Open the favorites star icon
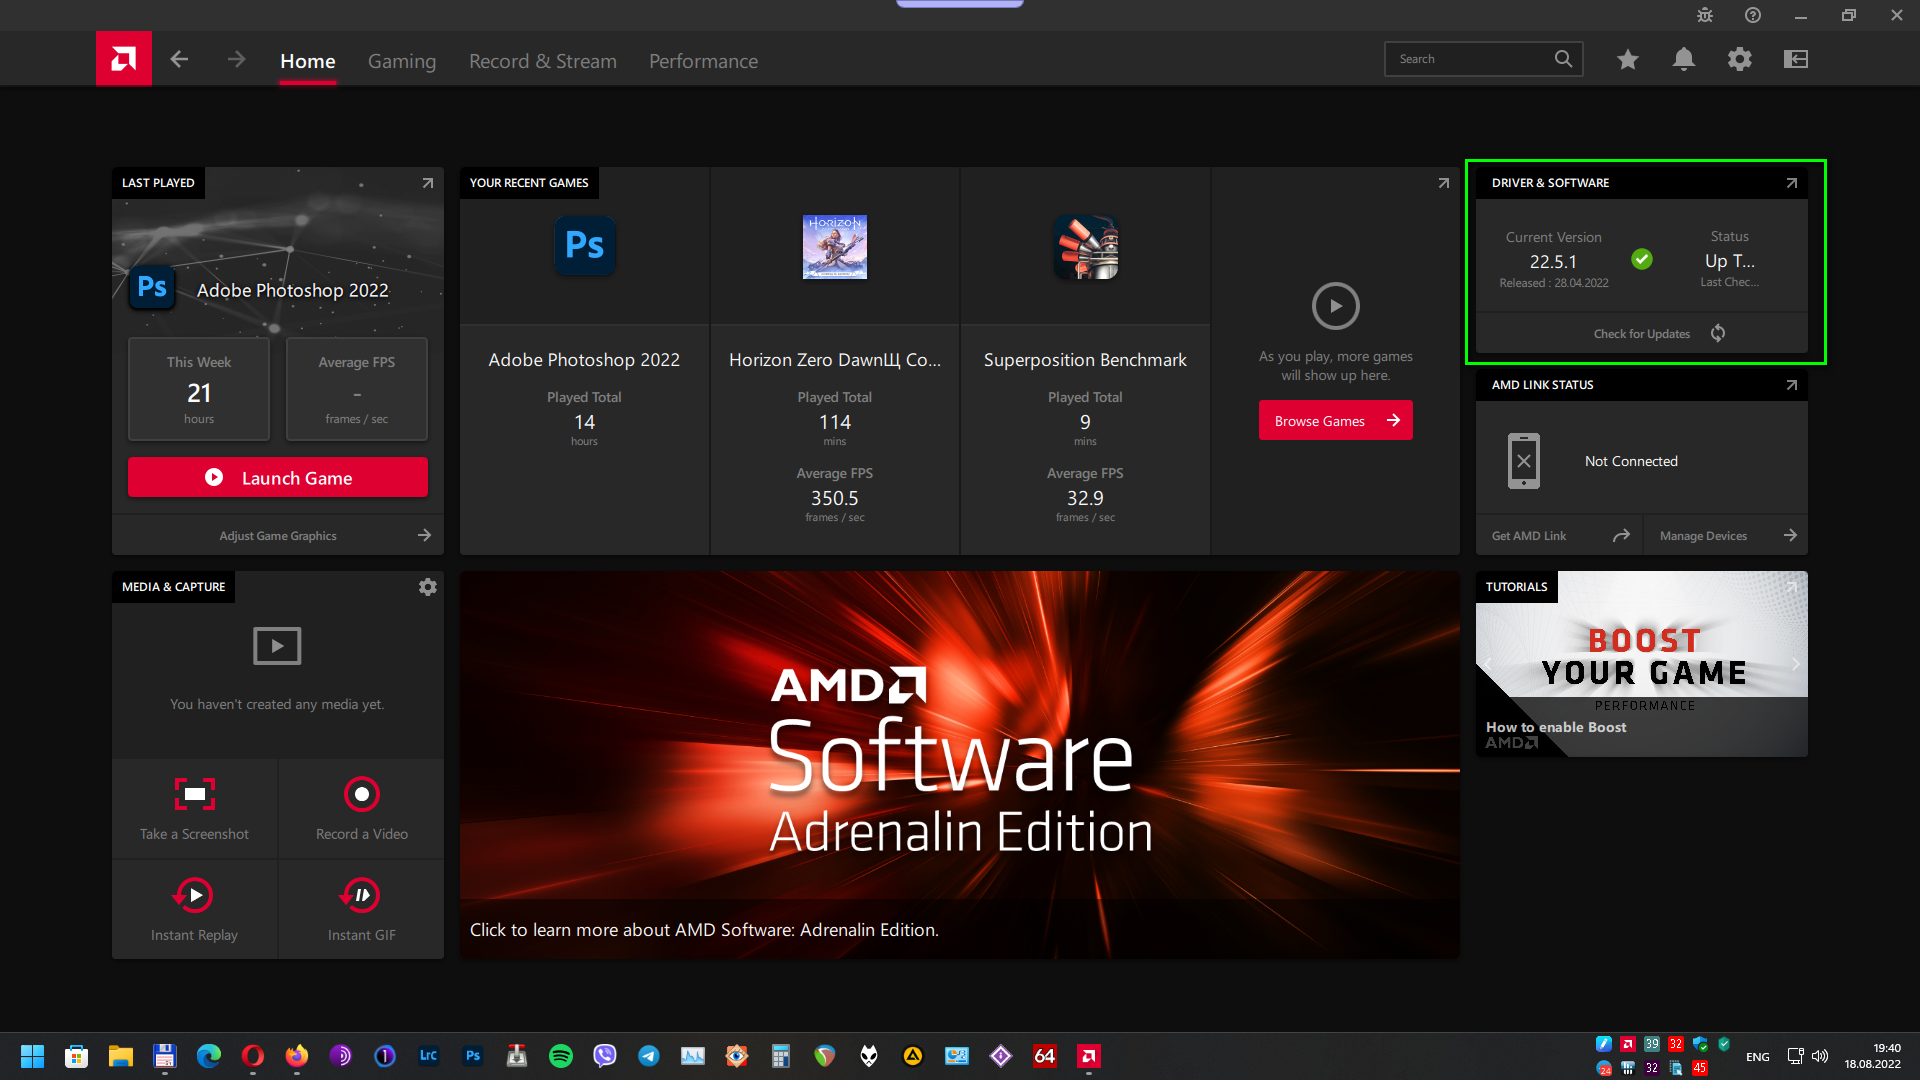Screen dimensions: 1920x1080 pos(1627,59)
